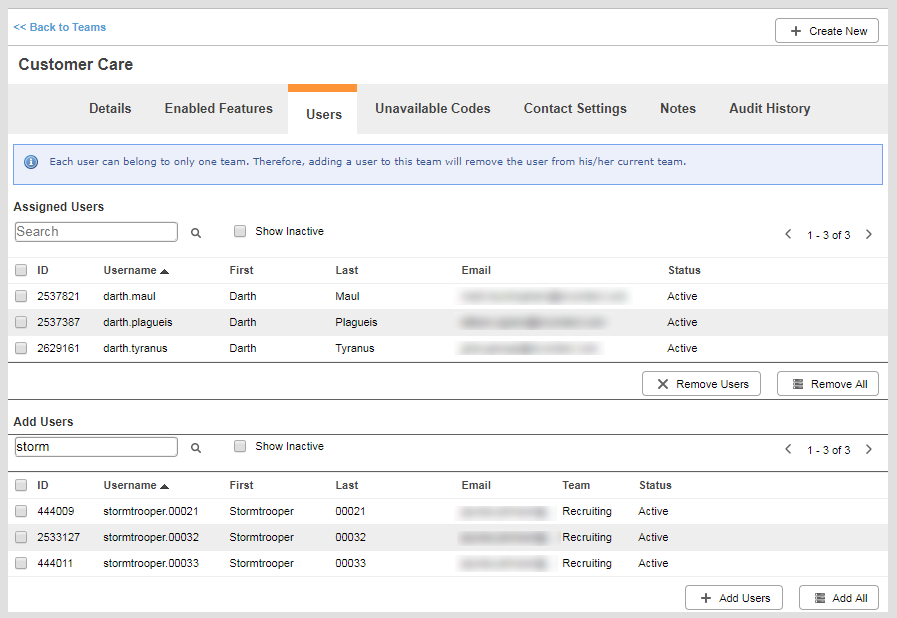The image size is (897, 618).
Task: Click the Create New button
Action: click(827, 31)
